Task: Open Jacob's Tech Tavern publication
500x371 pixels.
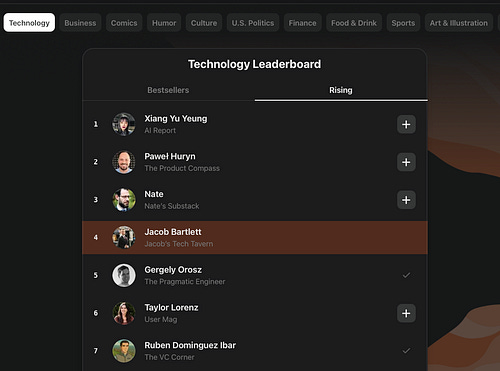Action: pos(179,244)
